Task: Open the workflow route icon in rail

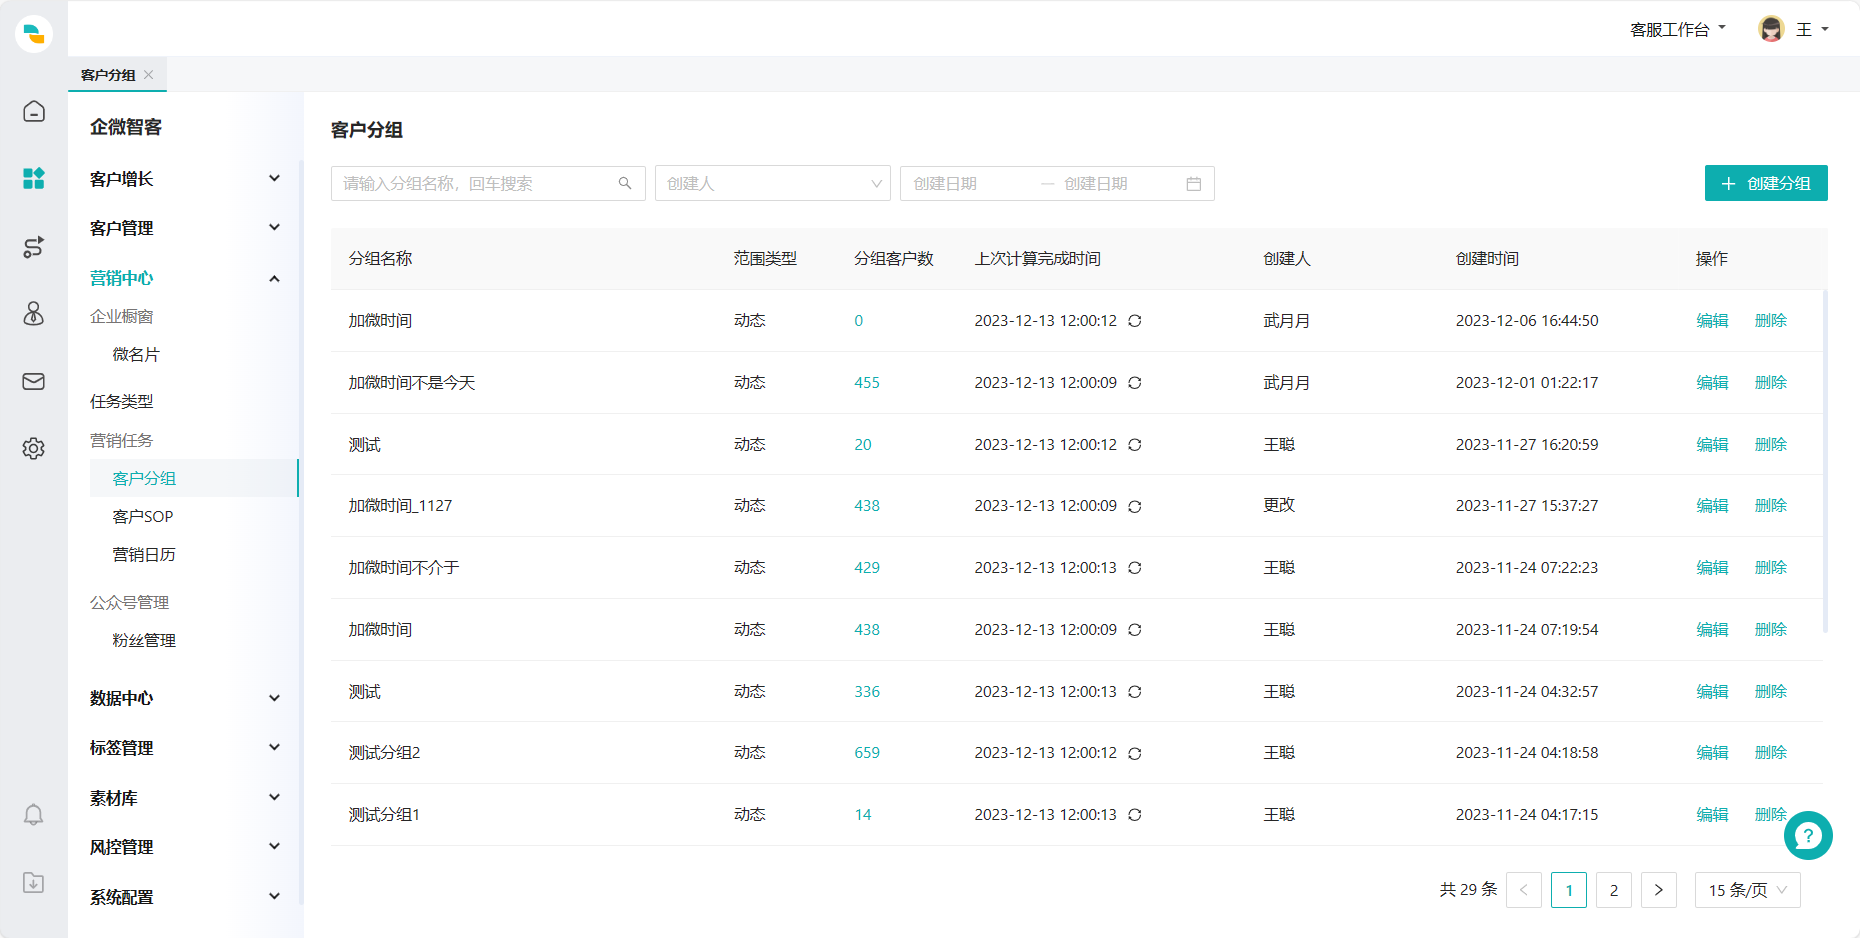Action: click(x=34, y=247)
